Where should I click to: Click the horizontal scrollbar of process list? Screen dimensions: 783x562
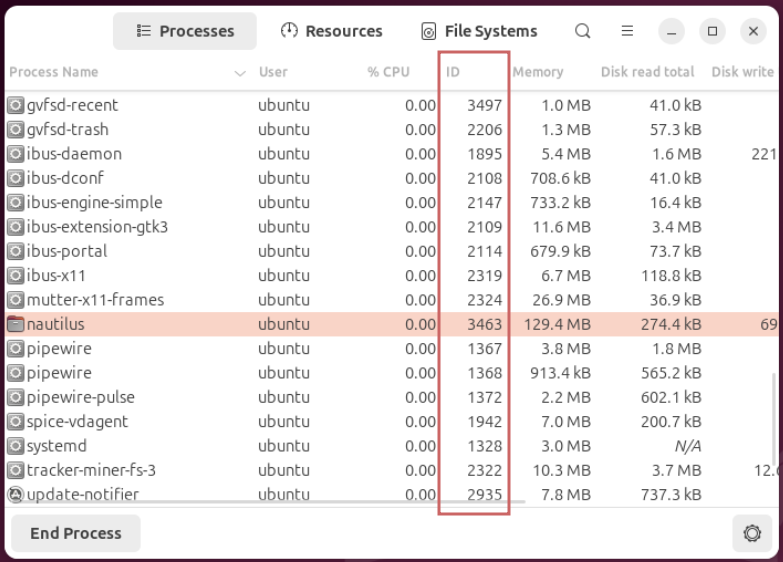(x=265, y=502)
